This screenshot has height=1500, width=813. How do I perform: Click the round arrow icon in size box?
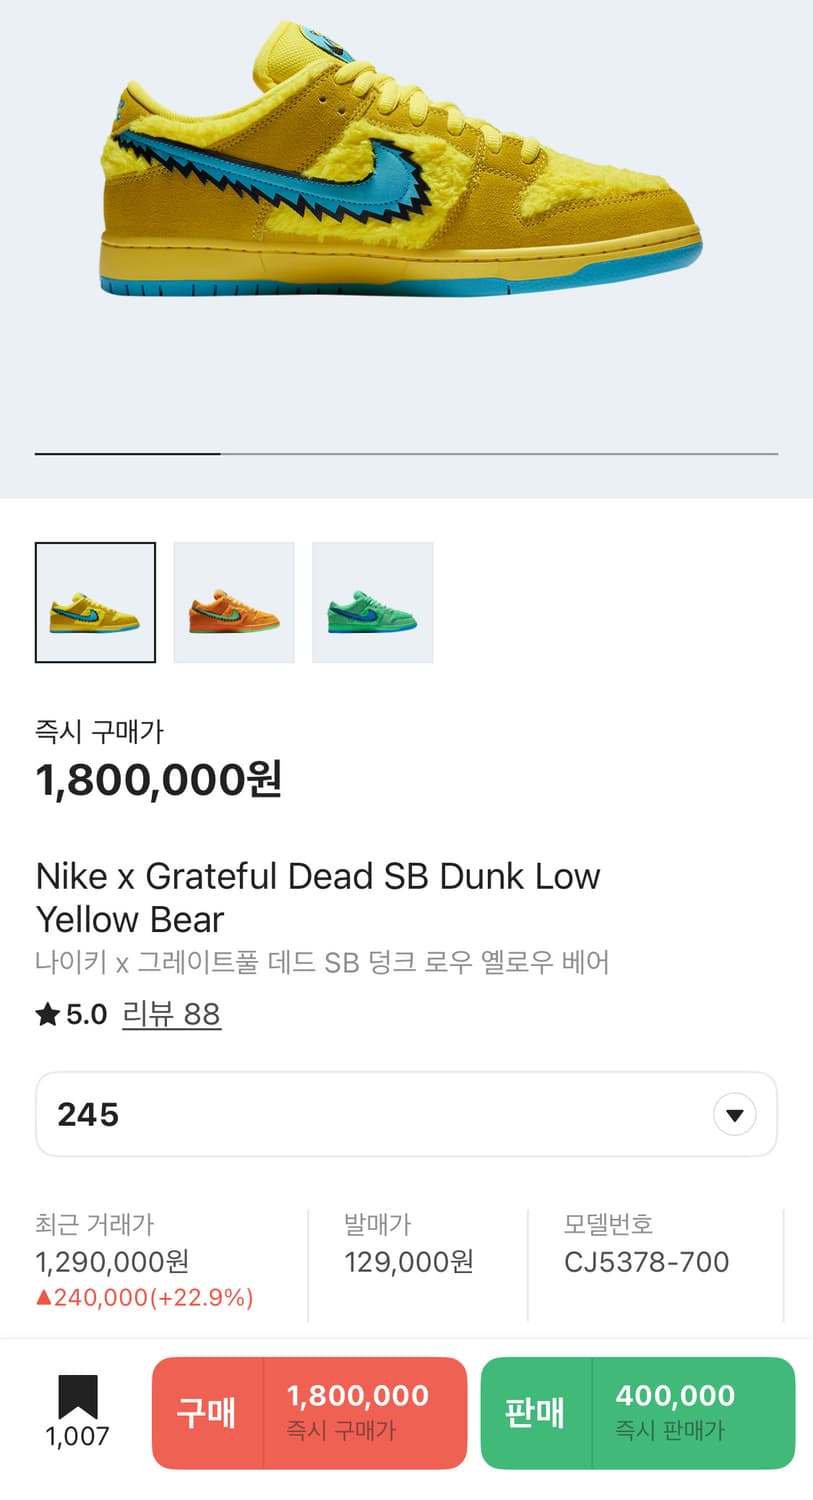pyautogui.click(x=735, y=1115)
